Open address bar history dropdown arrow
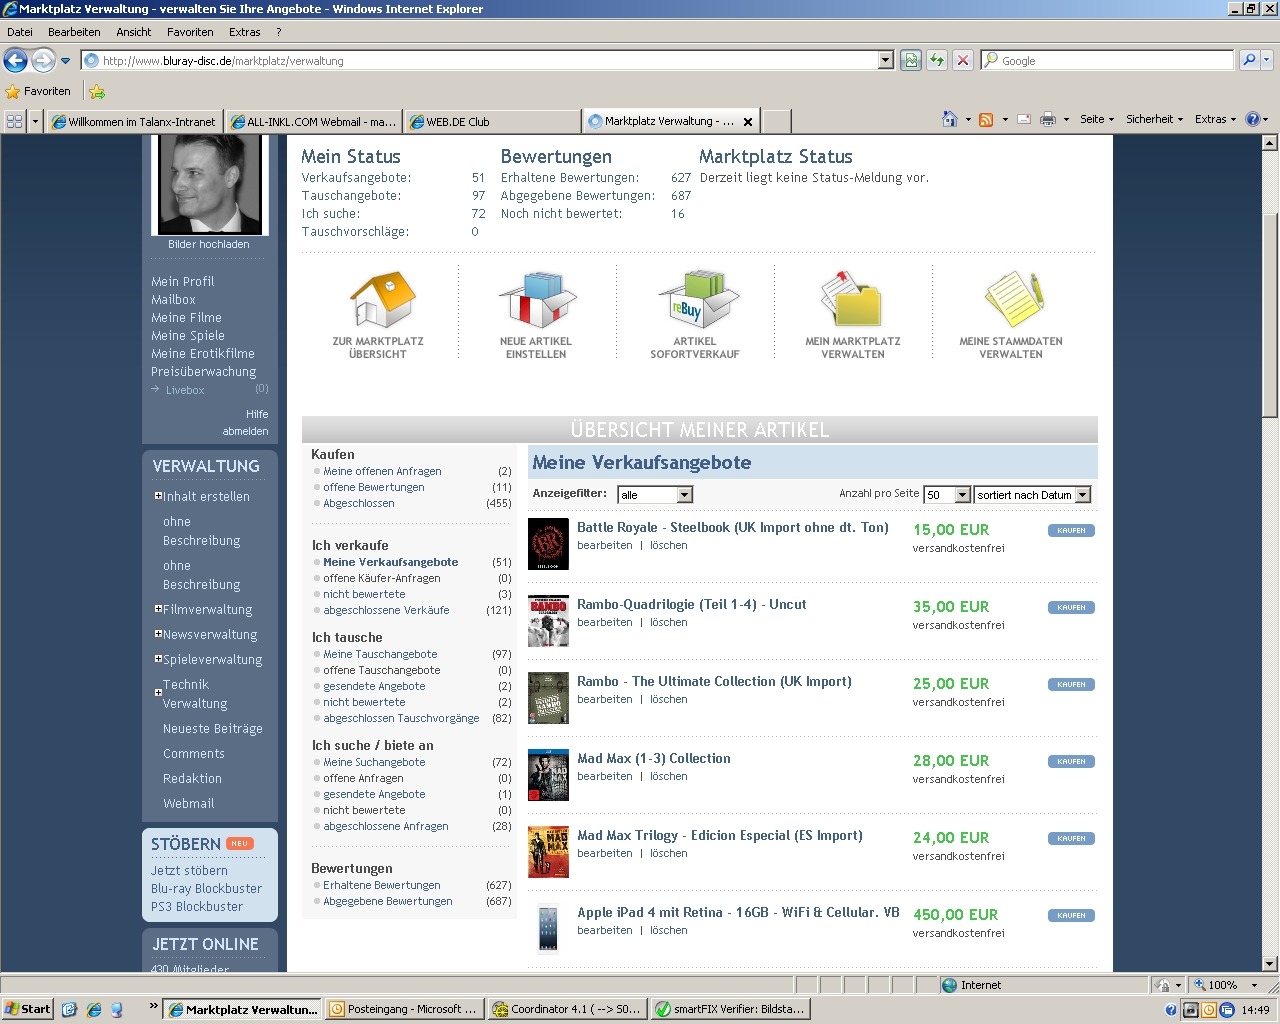1280x1024 pixels. tap(885, 60)
